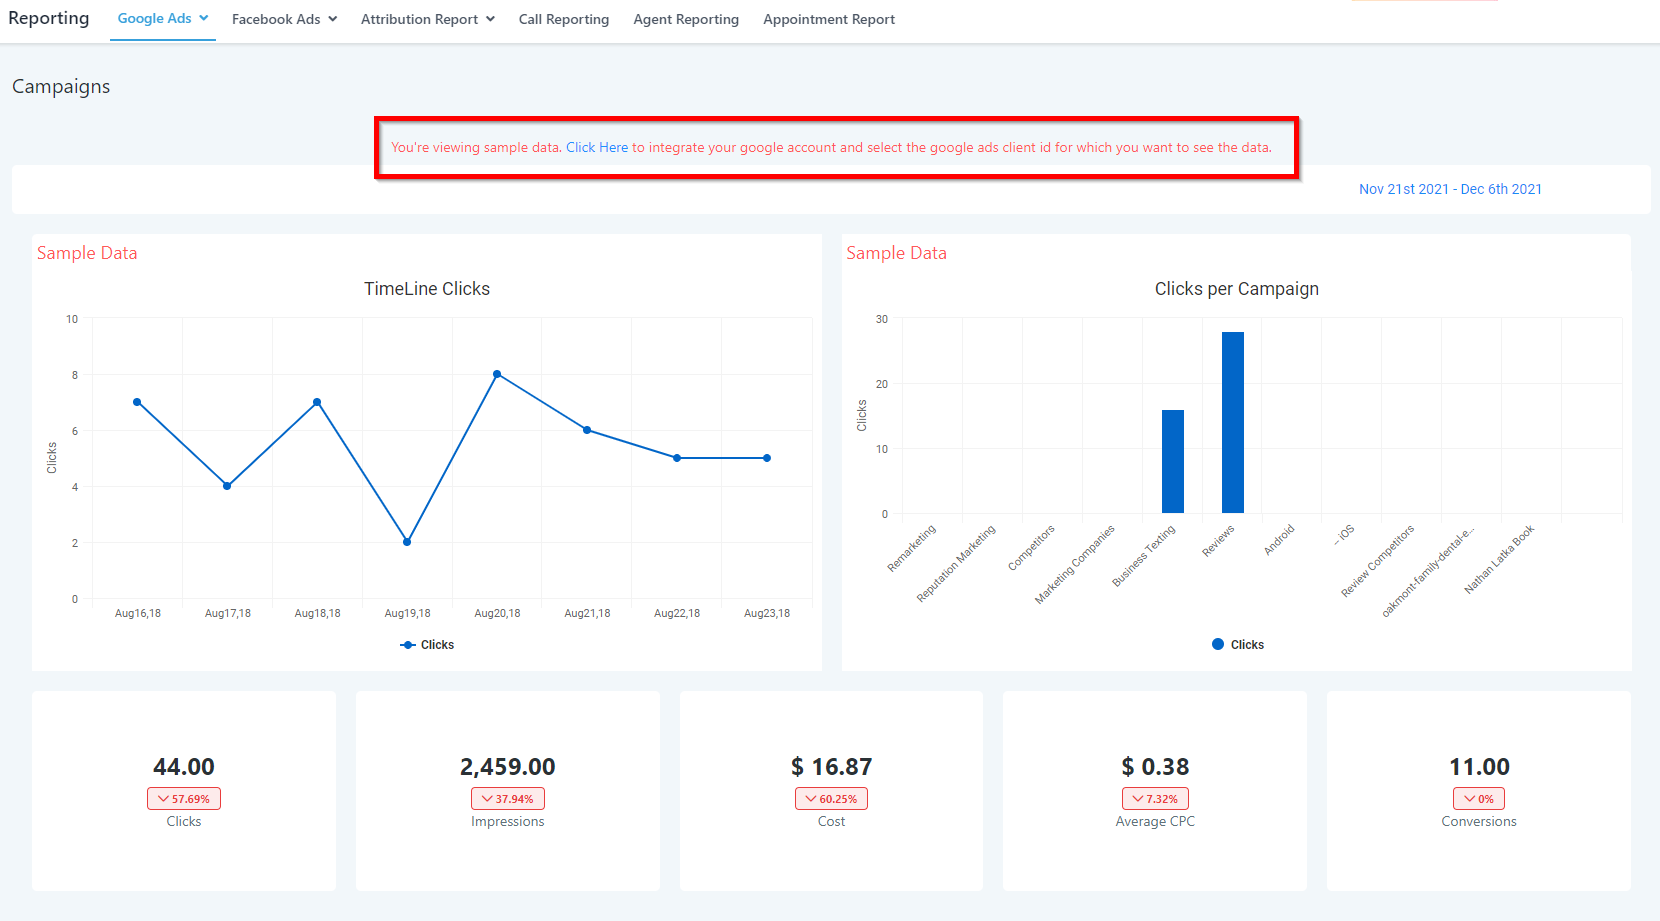This screenshot has width=1660, height=921.
Task: Toggle Clicks legend marker in TimeLine chart
Action: point(408,645)
